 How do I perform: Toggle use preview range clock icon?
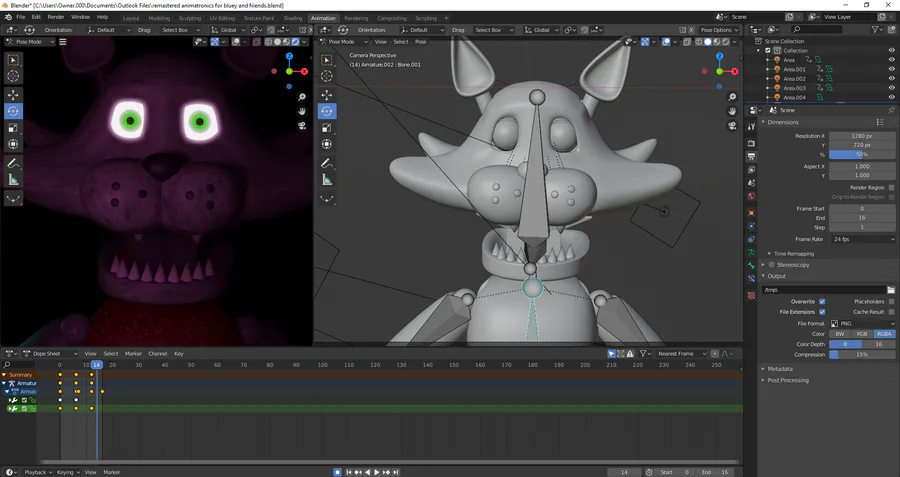649,472
